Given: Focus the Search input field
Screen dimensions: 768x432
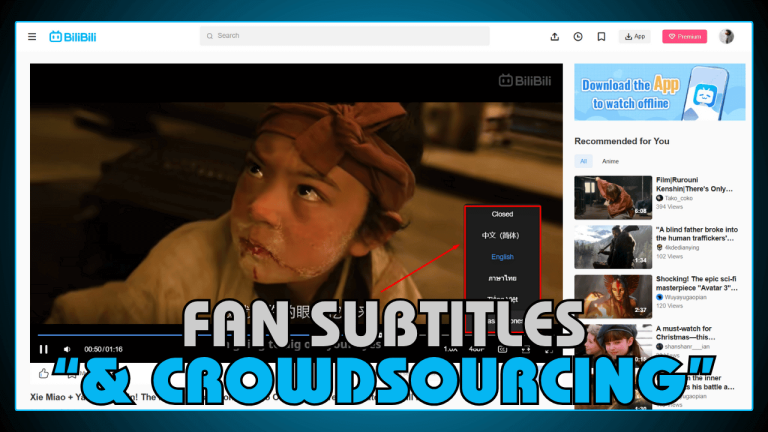Looking at the screenshot, I should (x=345, y=36).
